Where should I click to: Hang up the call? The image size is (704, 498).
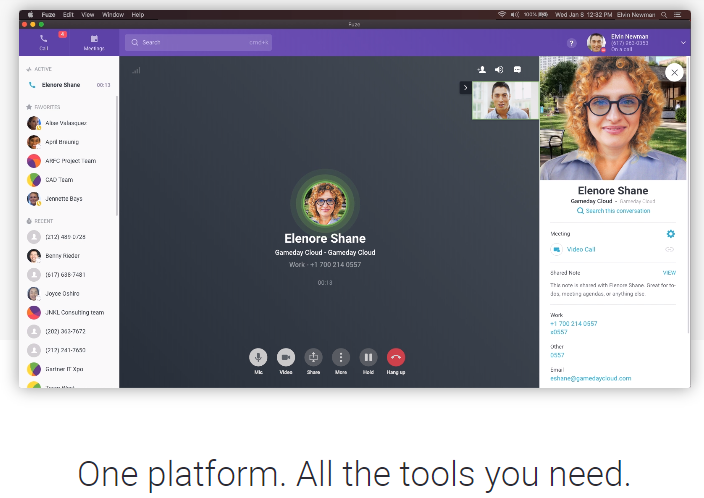(396, 357)
